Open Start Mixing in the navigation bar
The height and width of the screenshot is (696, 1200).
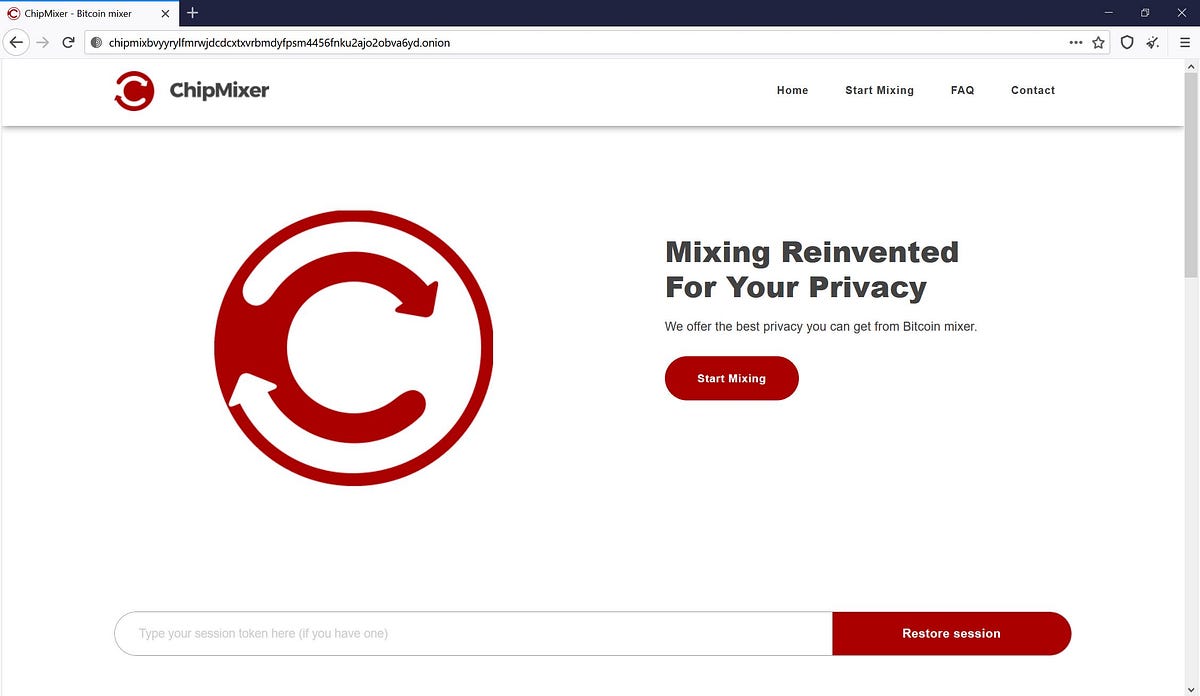pyautogui.click(x=879, y=90)
